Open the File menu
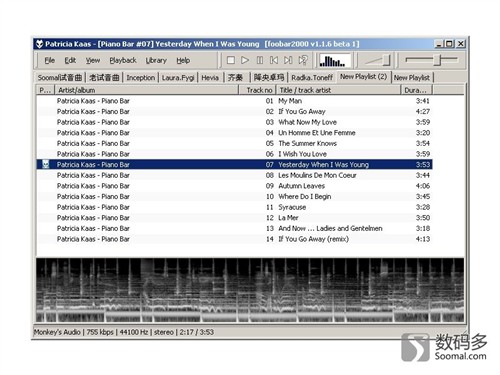The image size is (500, 375). (x=50, y=60)
